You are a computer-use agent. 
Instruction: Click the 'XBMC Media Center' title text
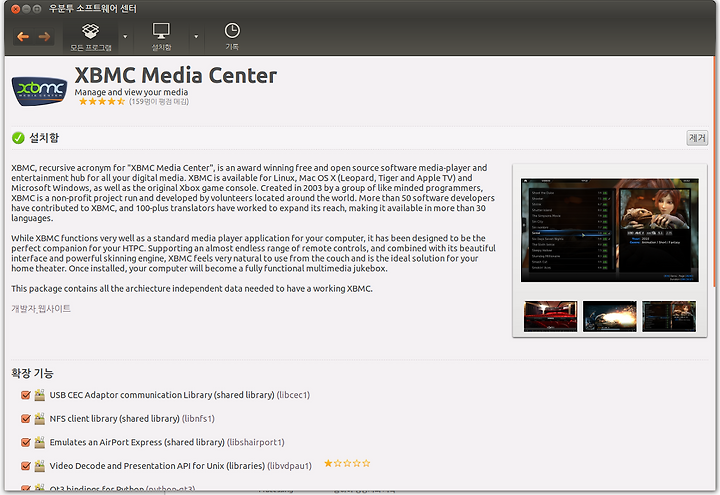coord(176,75)
